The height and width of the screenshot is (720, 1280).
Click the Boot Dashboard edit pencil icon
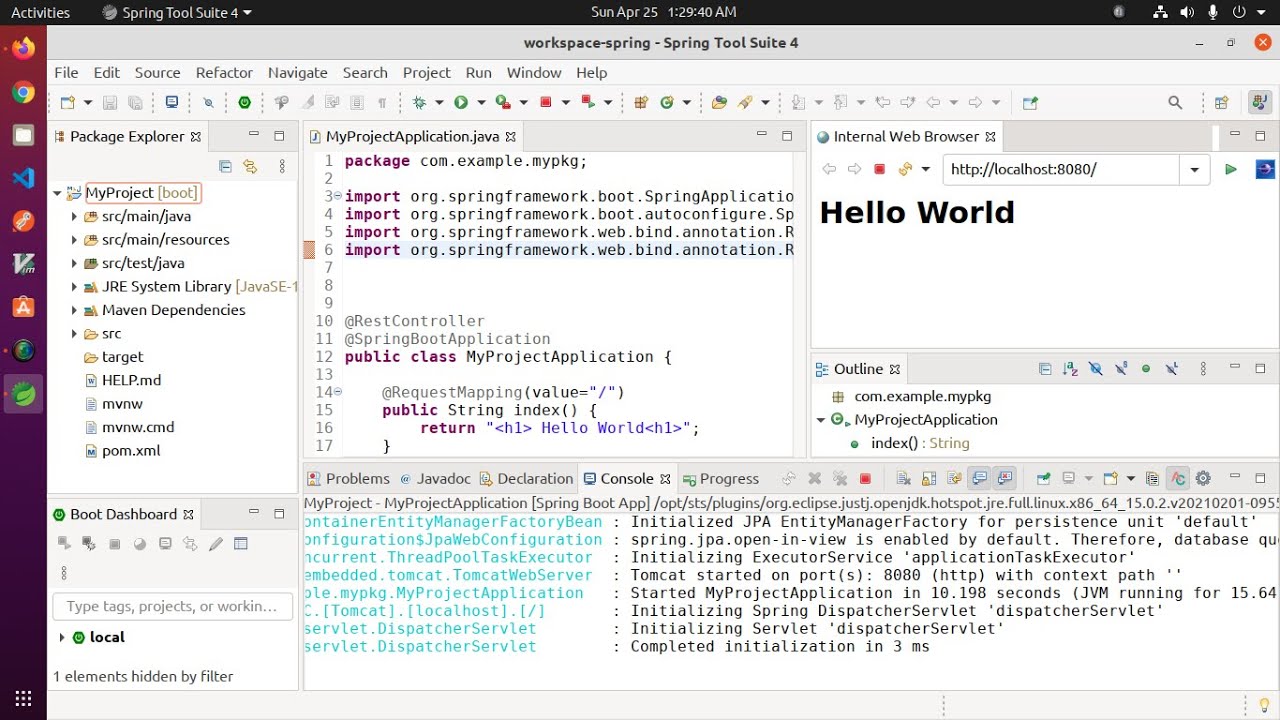(216, 544)
